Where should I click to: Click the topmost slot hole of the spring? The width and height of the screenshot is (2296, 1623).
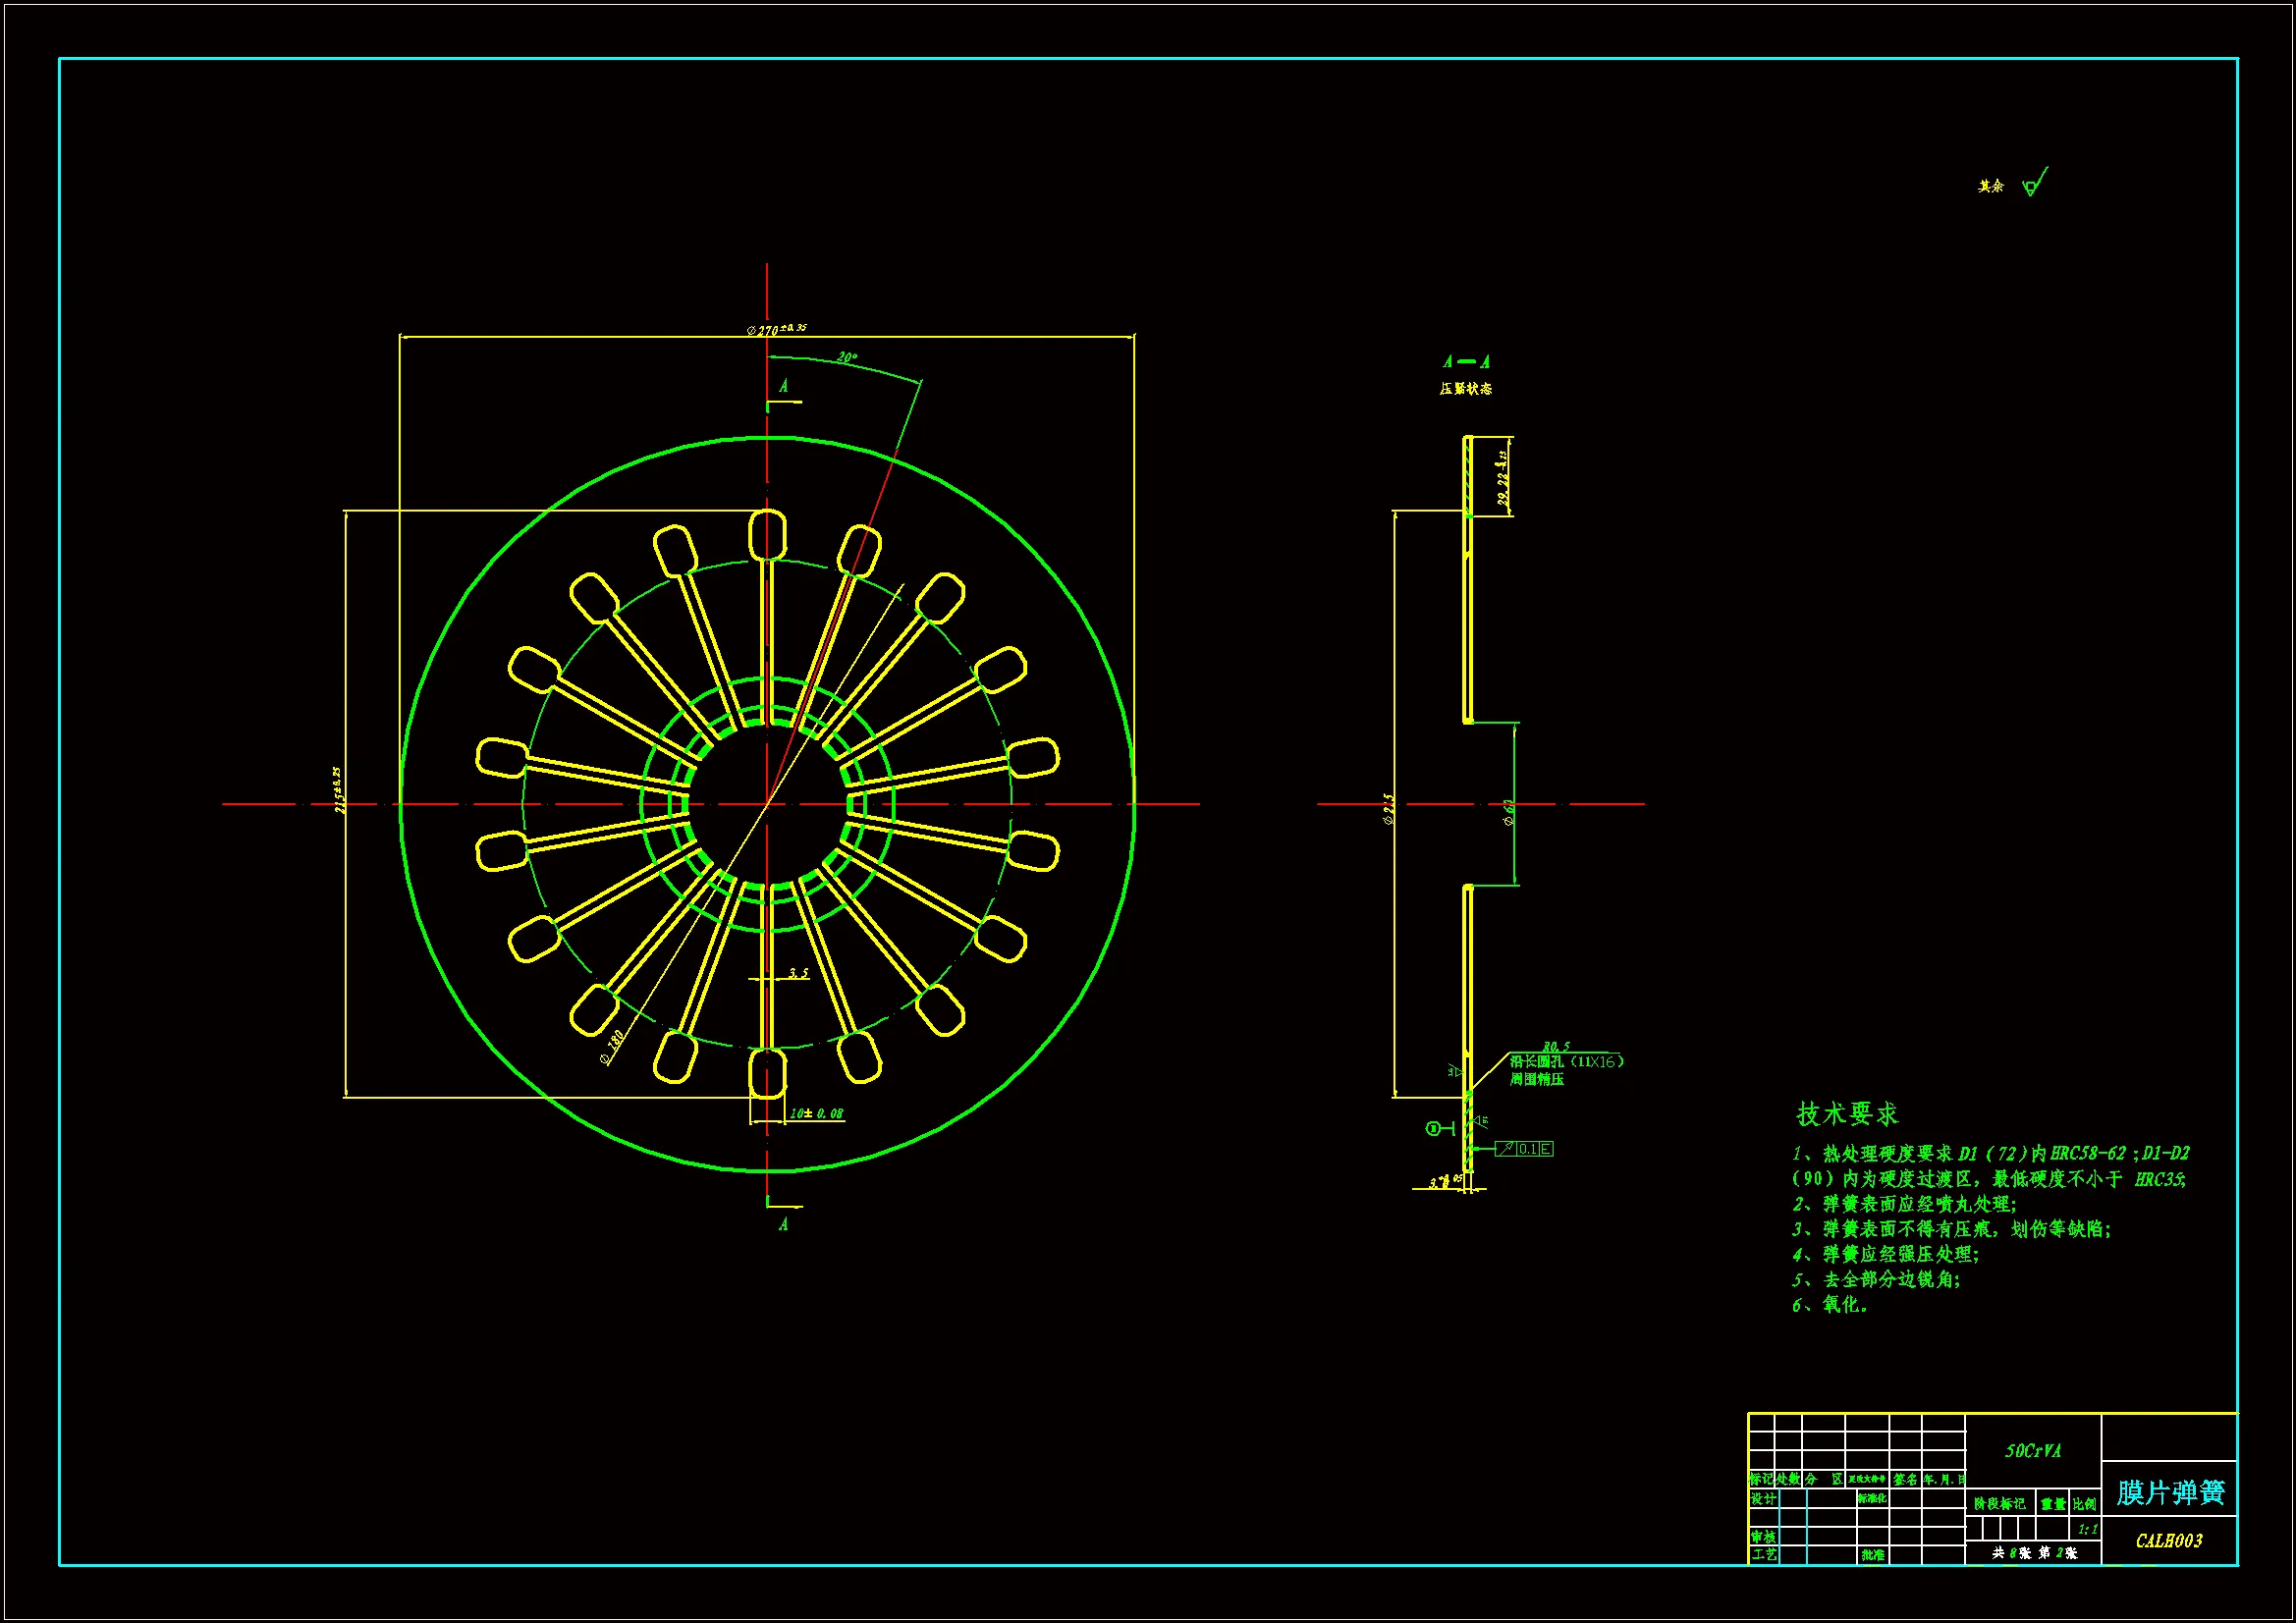(x=767, y=535)
